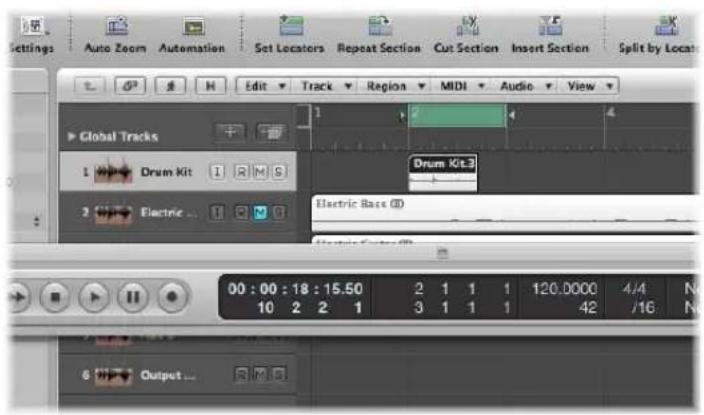Click the Repeat Section icon
704x415 pixels.
[380, 26]
